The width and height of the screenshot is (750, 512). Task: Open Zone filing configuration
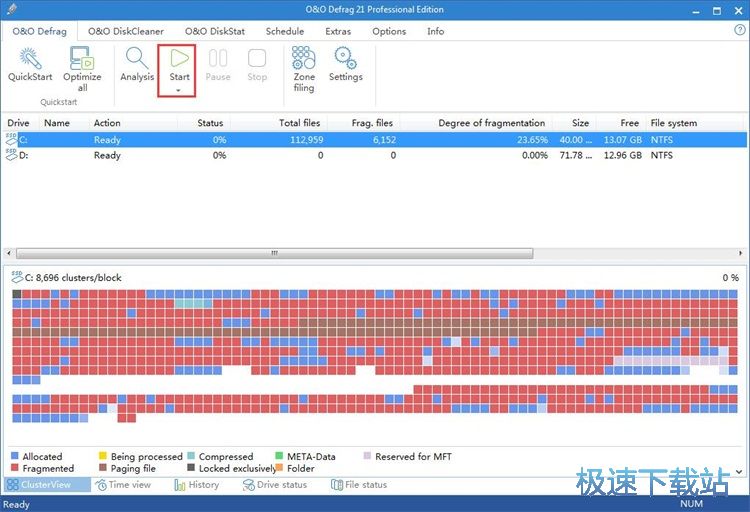[304, 58]
